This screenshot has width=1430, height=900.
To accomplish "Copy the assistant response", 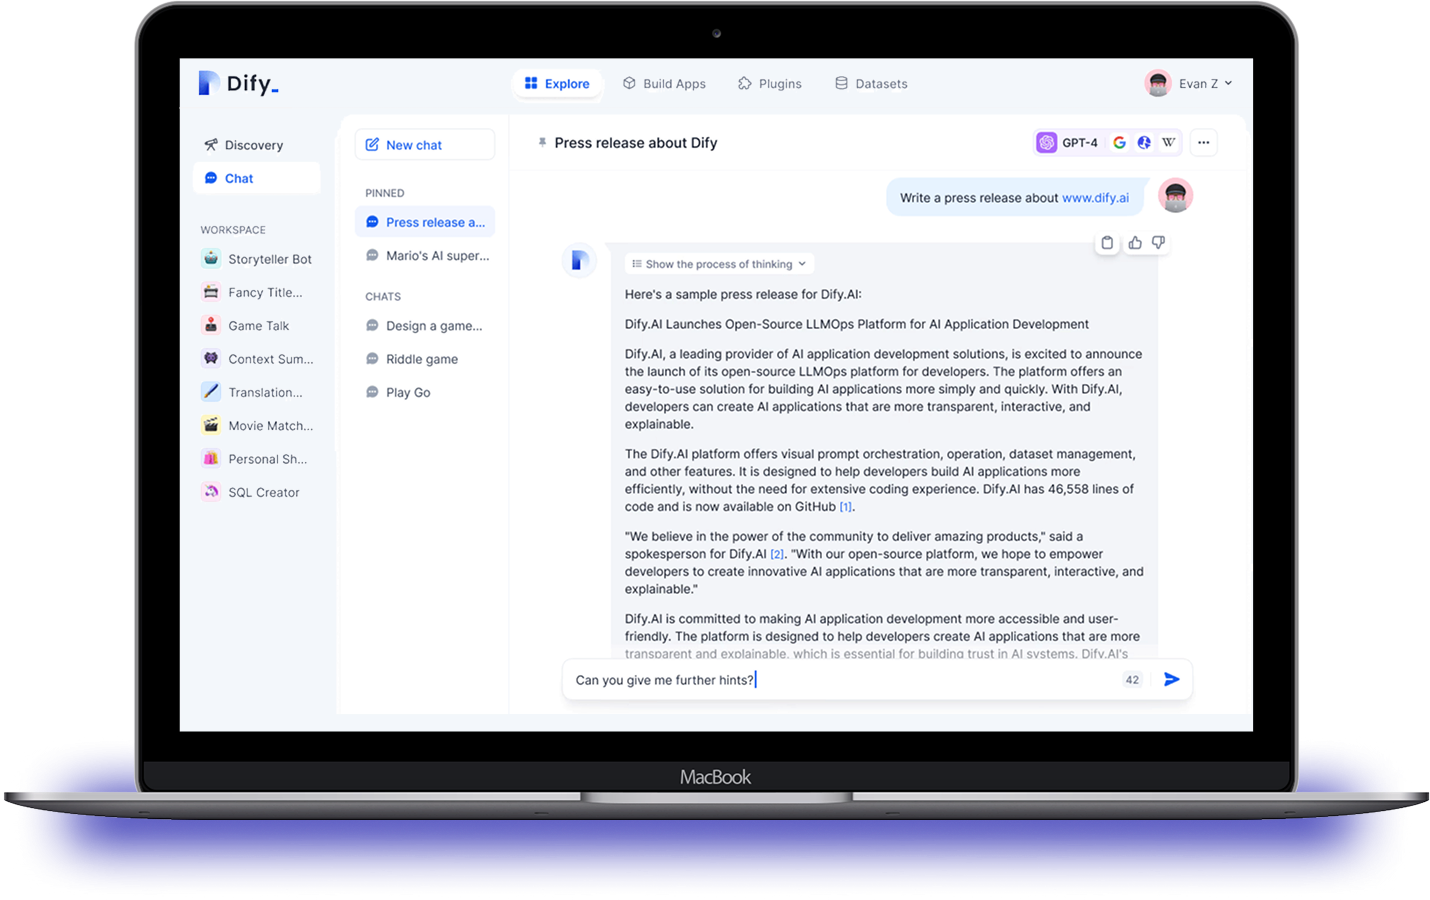I will click(1107, 243).
